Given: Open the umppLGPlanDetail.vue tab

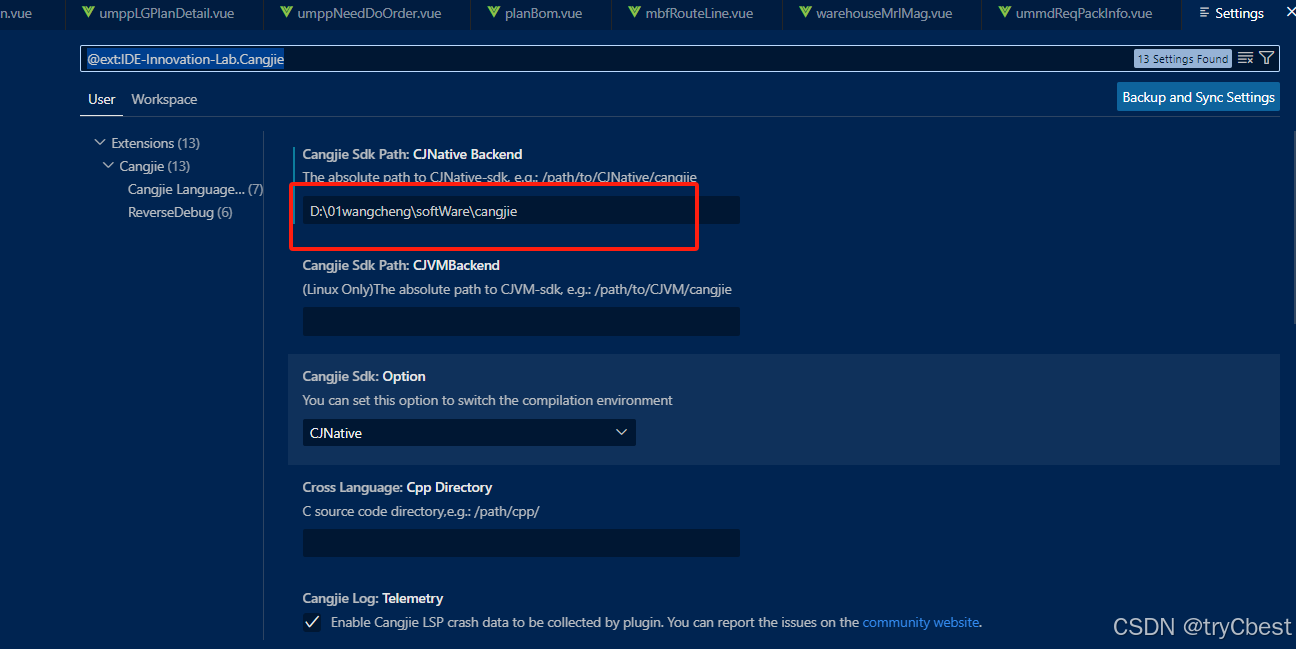Looking at the screenshot, I should (x=157, y=13).
